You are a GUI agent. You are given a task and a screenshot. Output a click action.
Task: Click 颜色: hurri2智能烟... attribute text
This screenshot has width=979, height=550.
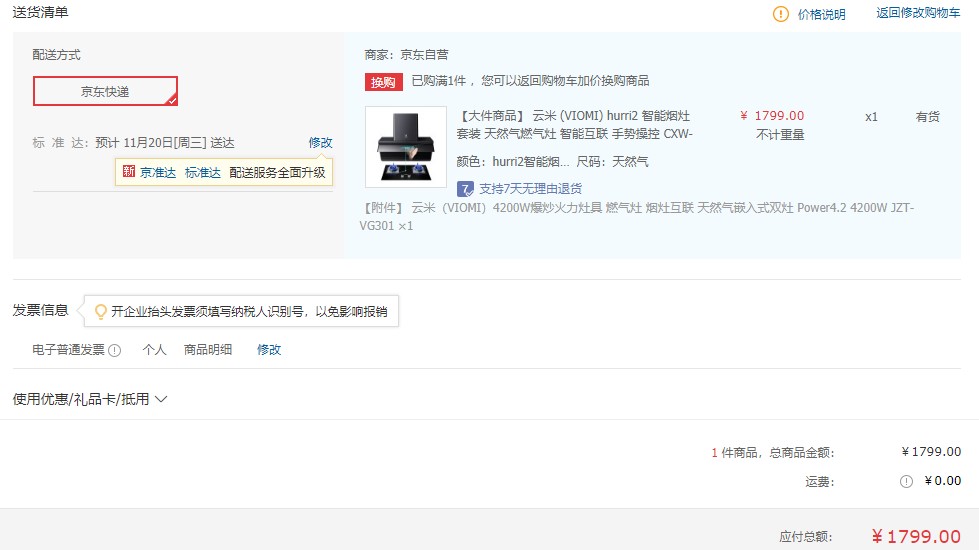[513, 162]
